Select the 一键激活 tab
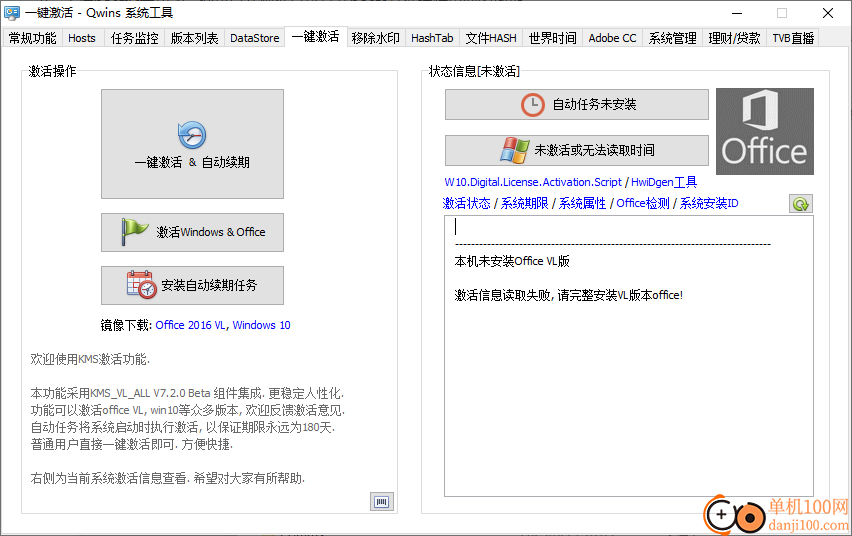The image size is (852, 536). [x=316, y=36]
